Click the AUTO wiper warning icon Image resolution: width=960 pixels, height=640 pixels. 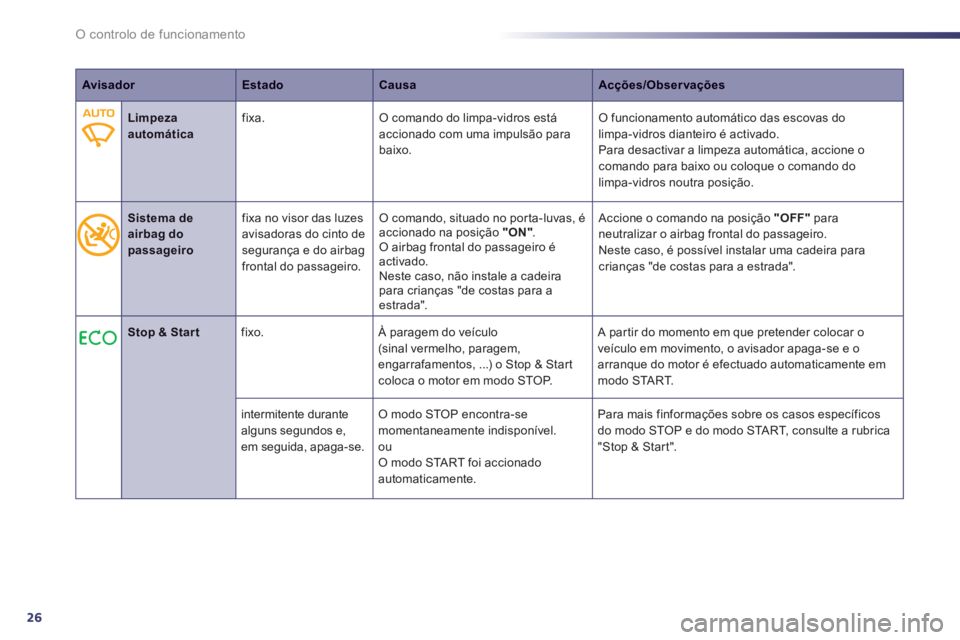point(98,127)
